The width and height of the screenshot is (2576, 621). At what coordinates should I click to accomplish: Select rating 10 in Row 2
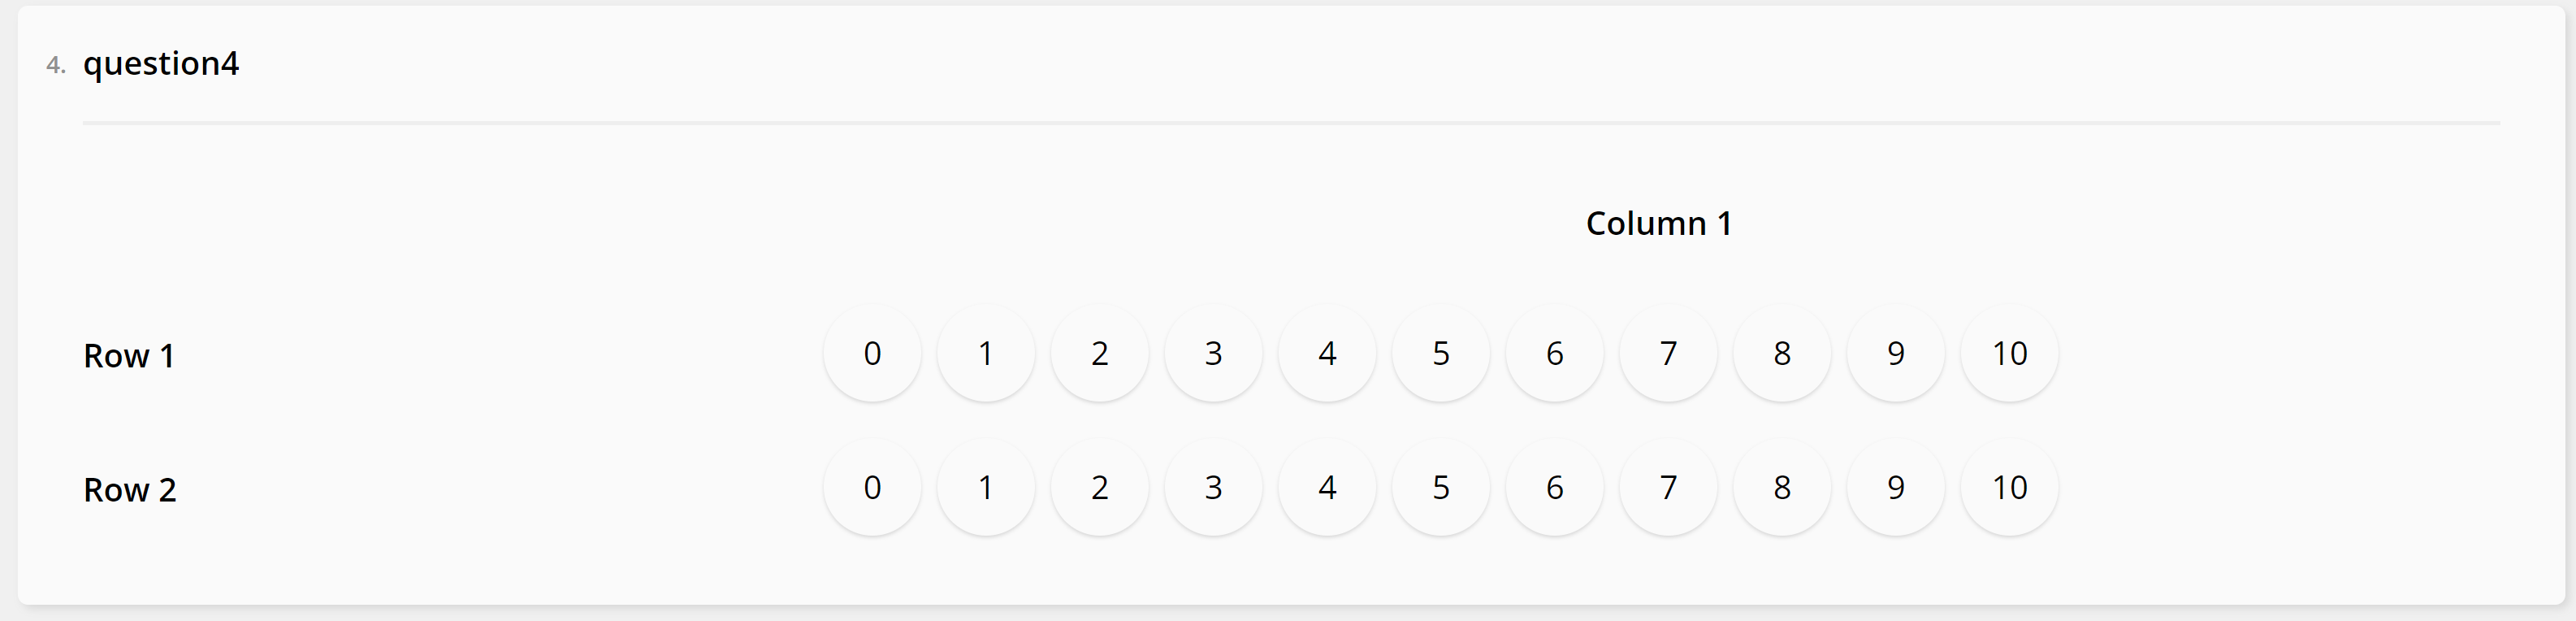pyautogui.click(x=2009, y=487)
